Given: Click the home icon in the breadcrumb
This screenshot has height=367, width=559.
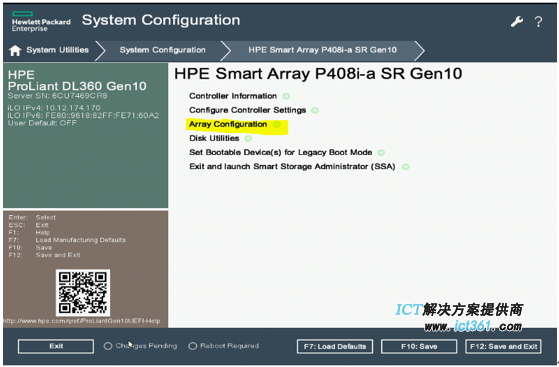Looking at the screenshot, I should [15, 50].
